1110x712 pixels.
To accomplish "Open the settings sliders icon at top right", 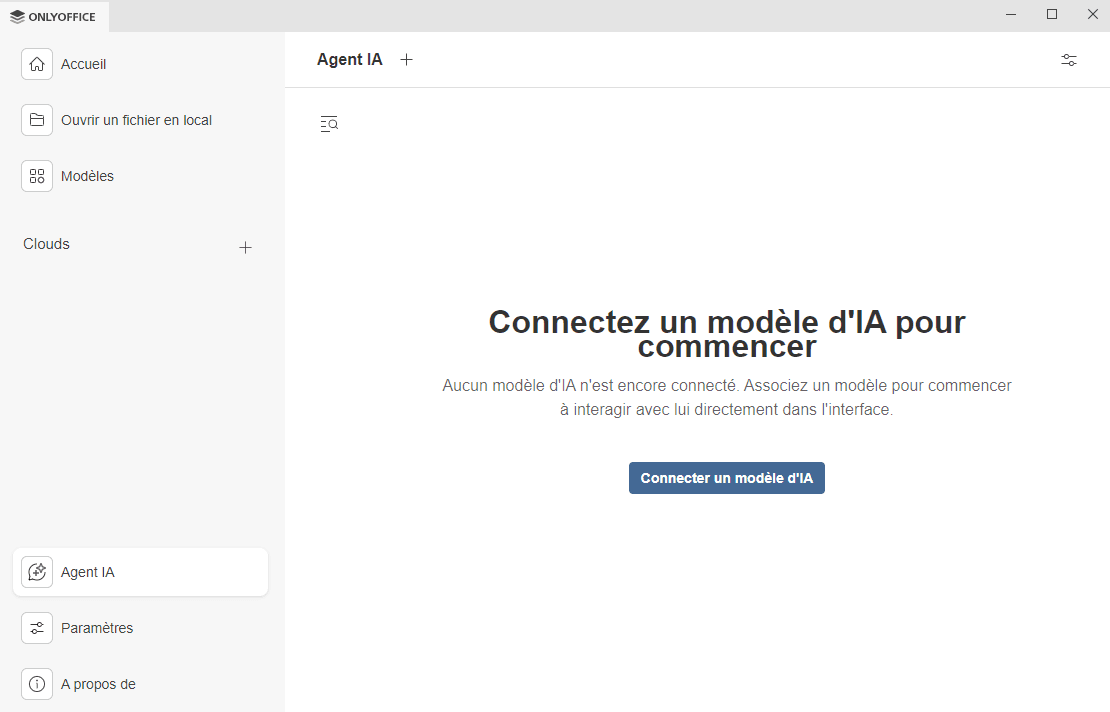I will click(x=1069, y=60).
